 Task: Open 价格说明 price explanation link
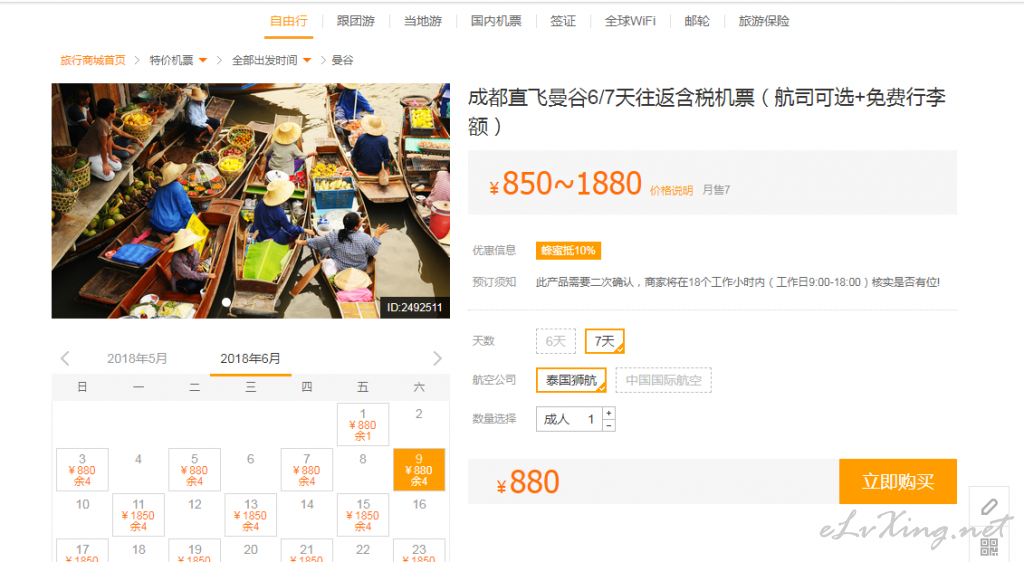[x=671, y=190]
